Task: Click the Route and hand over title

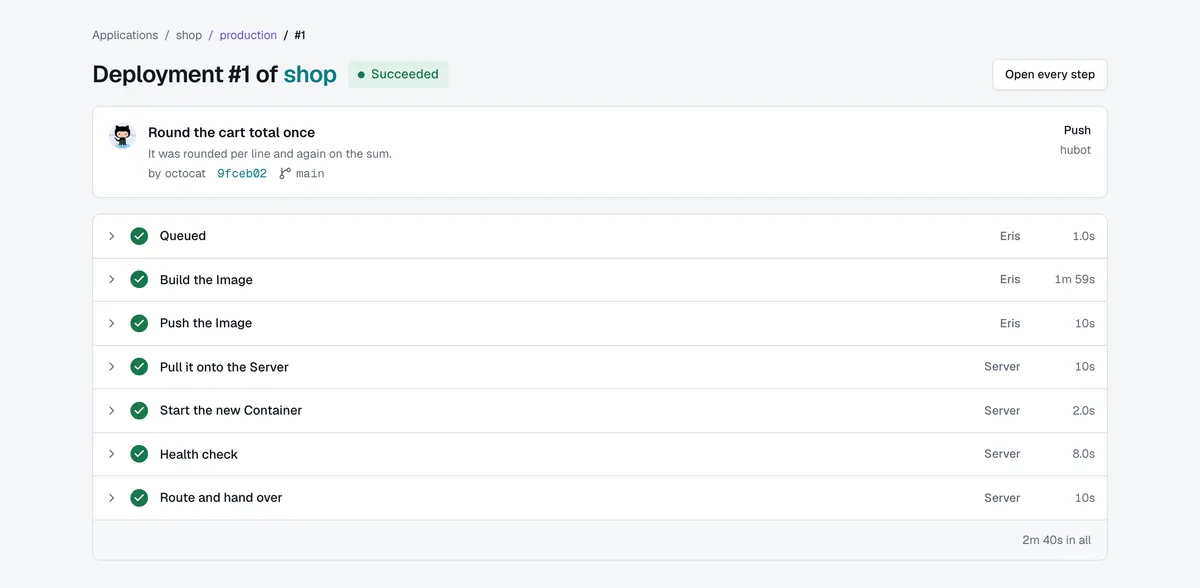Action: (221, 497)
